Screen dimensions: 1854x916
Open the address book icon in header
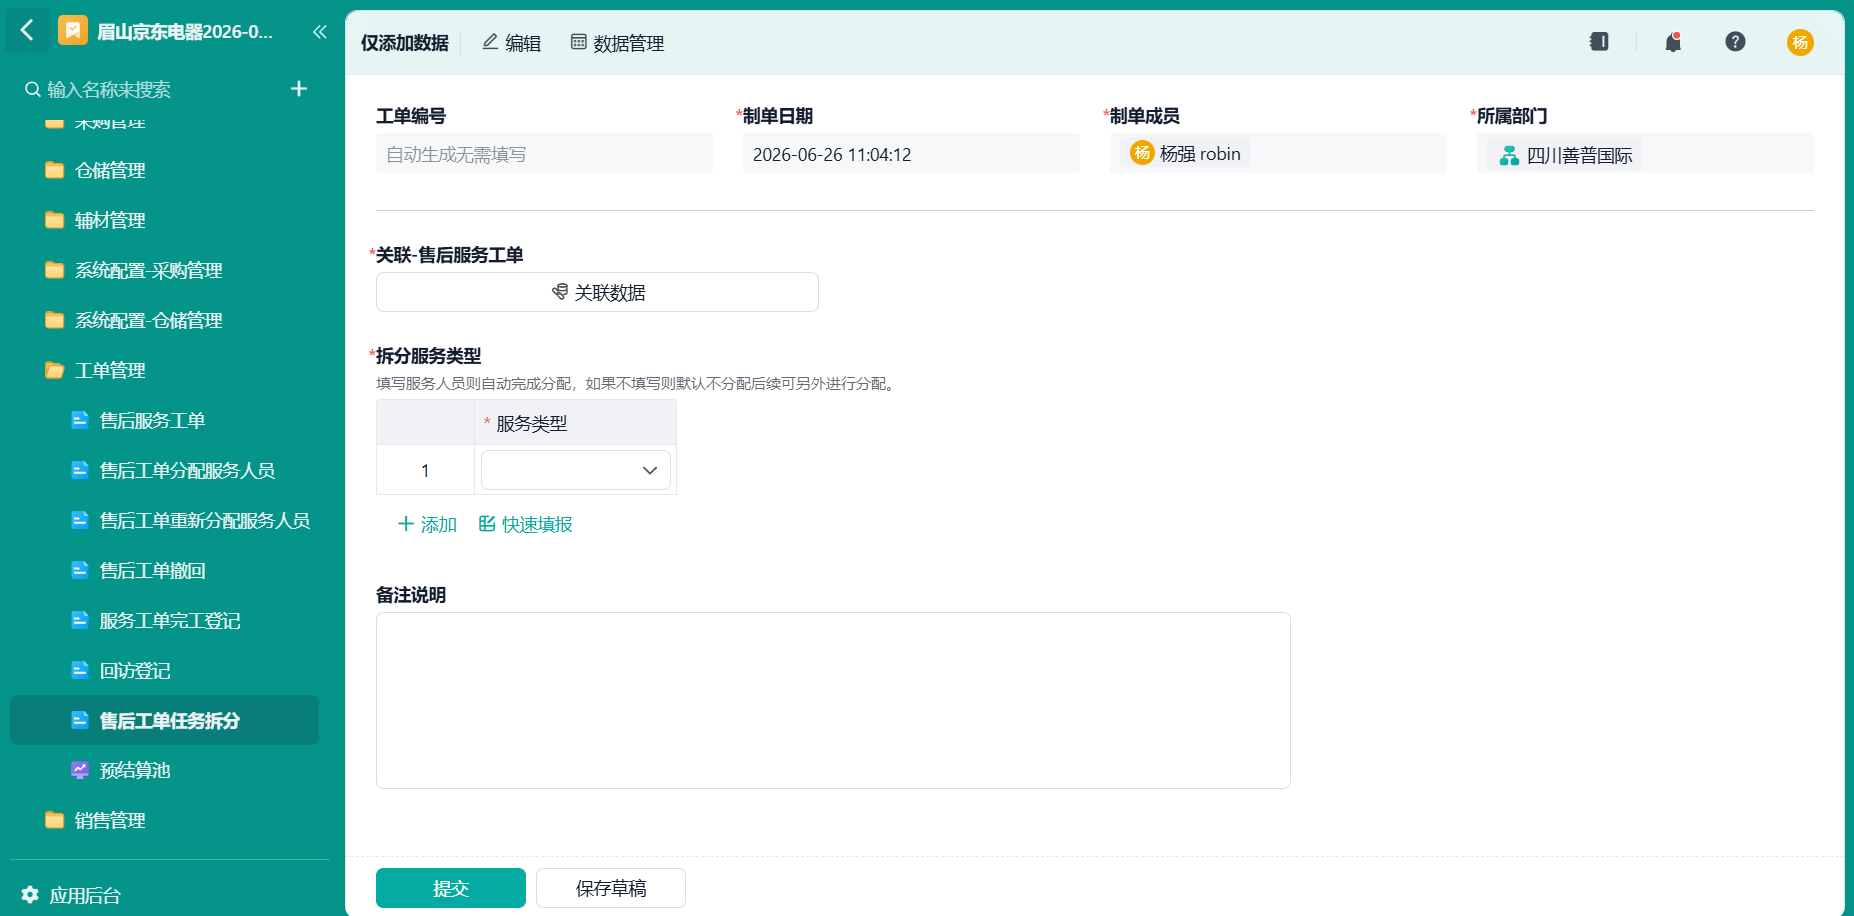(x=1599, y=42)
